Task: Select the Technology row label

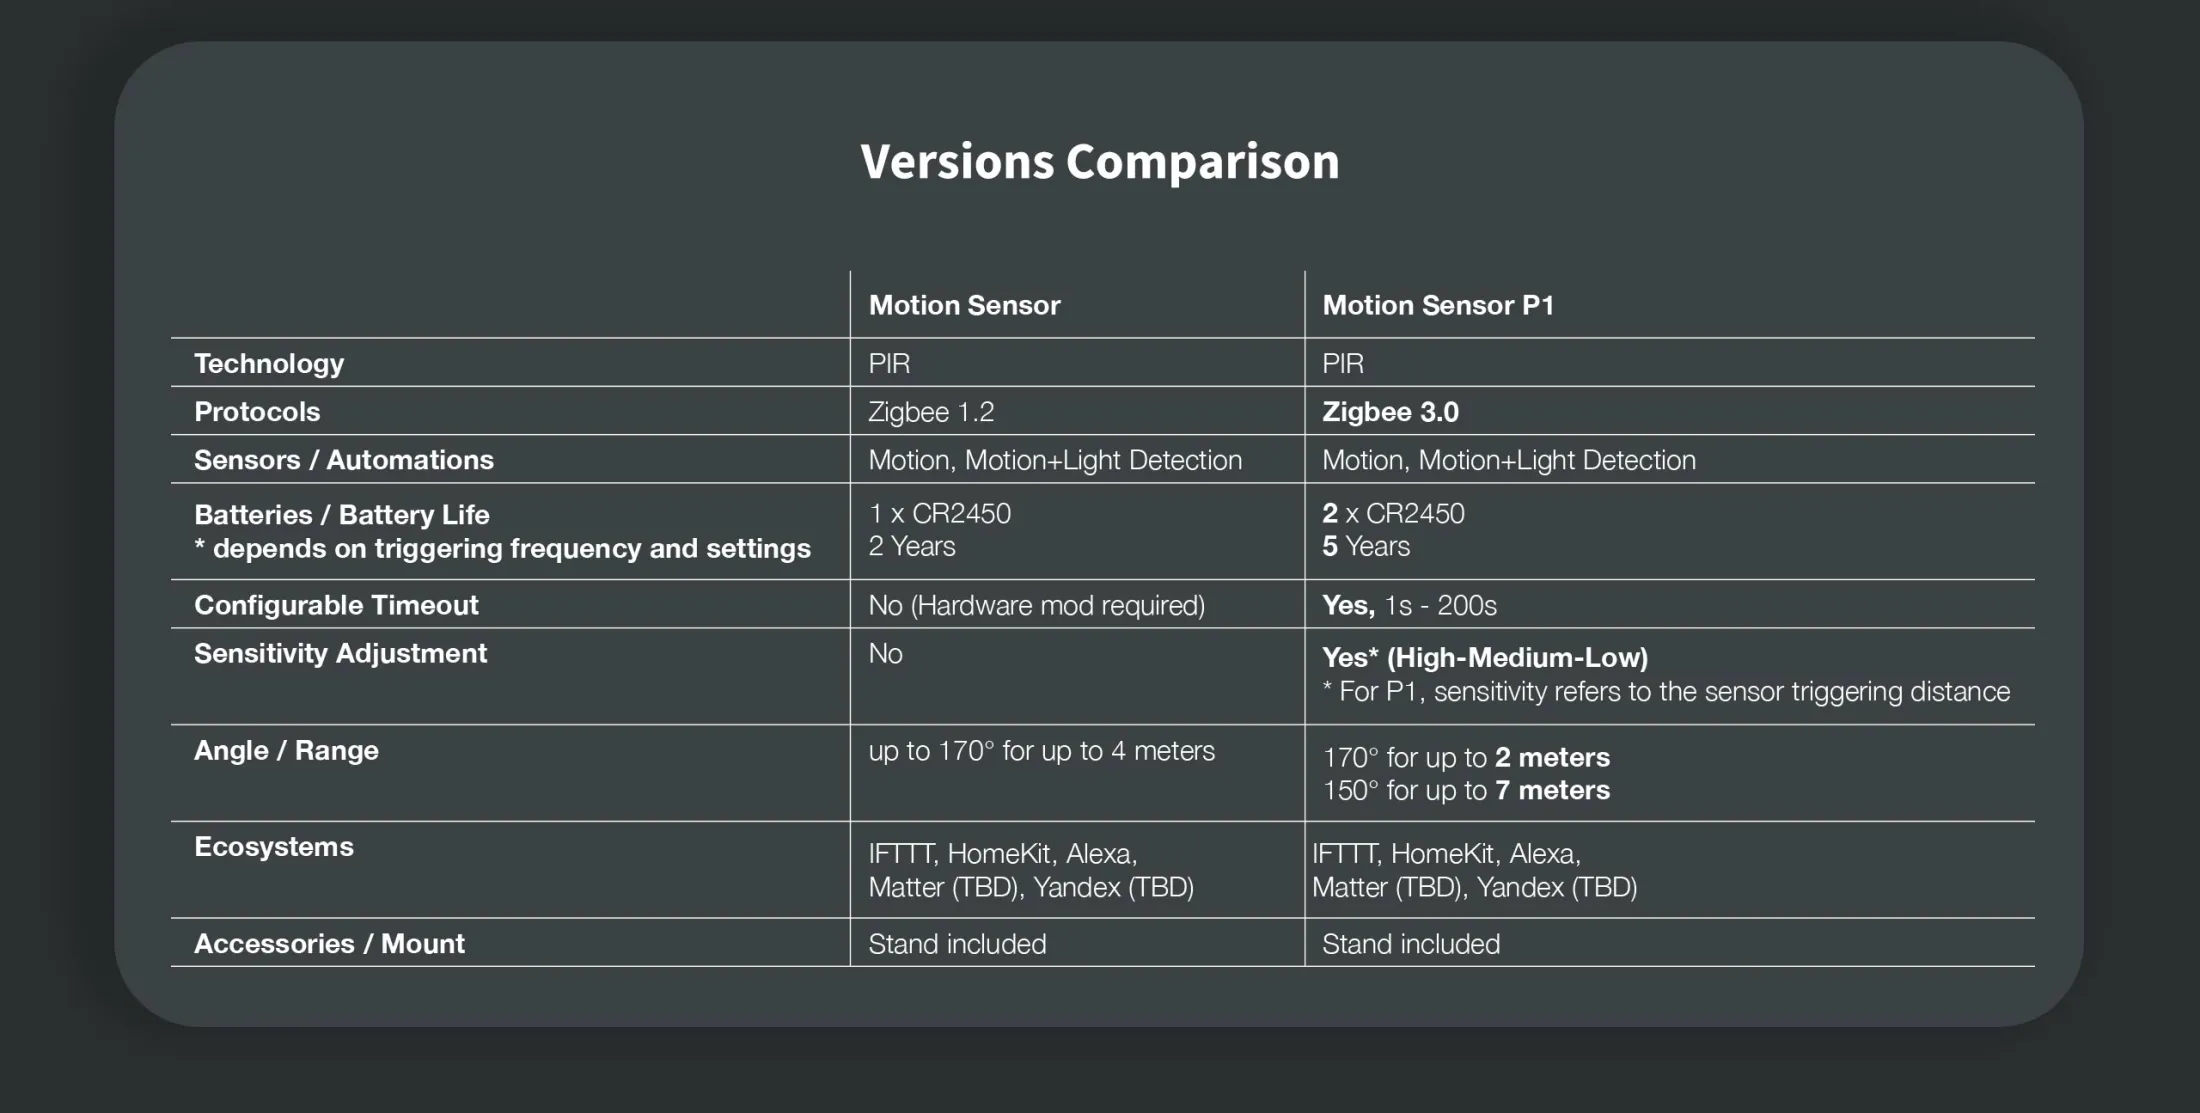Action: (x=269, y=363)
